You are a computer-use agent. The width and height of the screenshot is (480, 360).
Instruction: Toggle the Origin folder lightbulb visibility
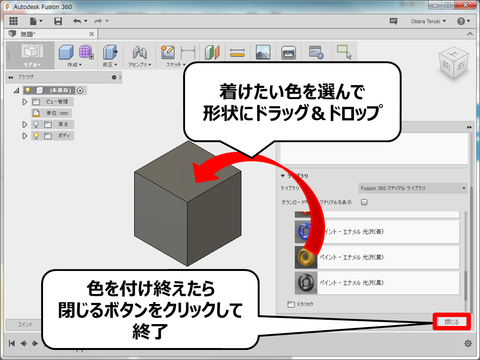(36, 124)
